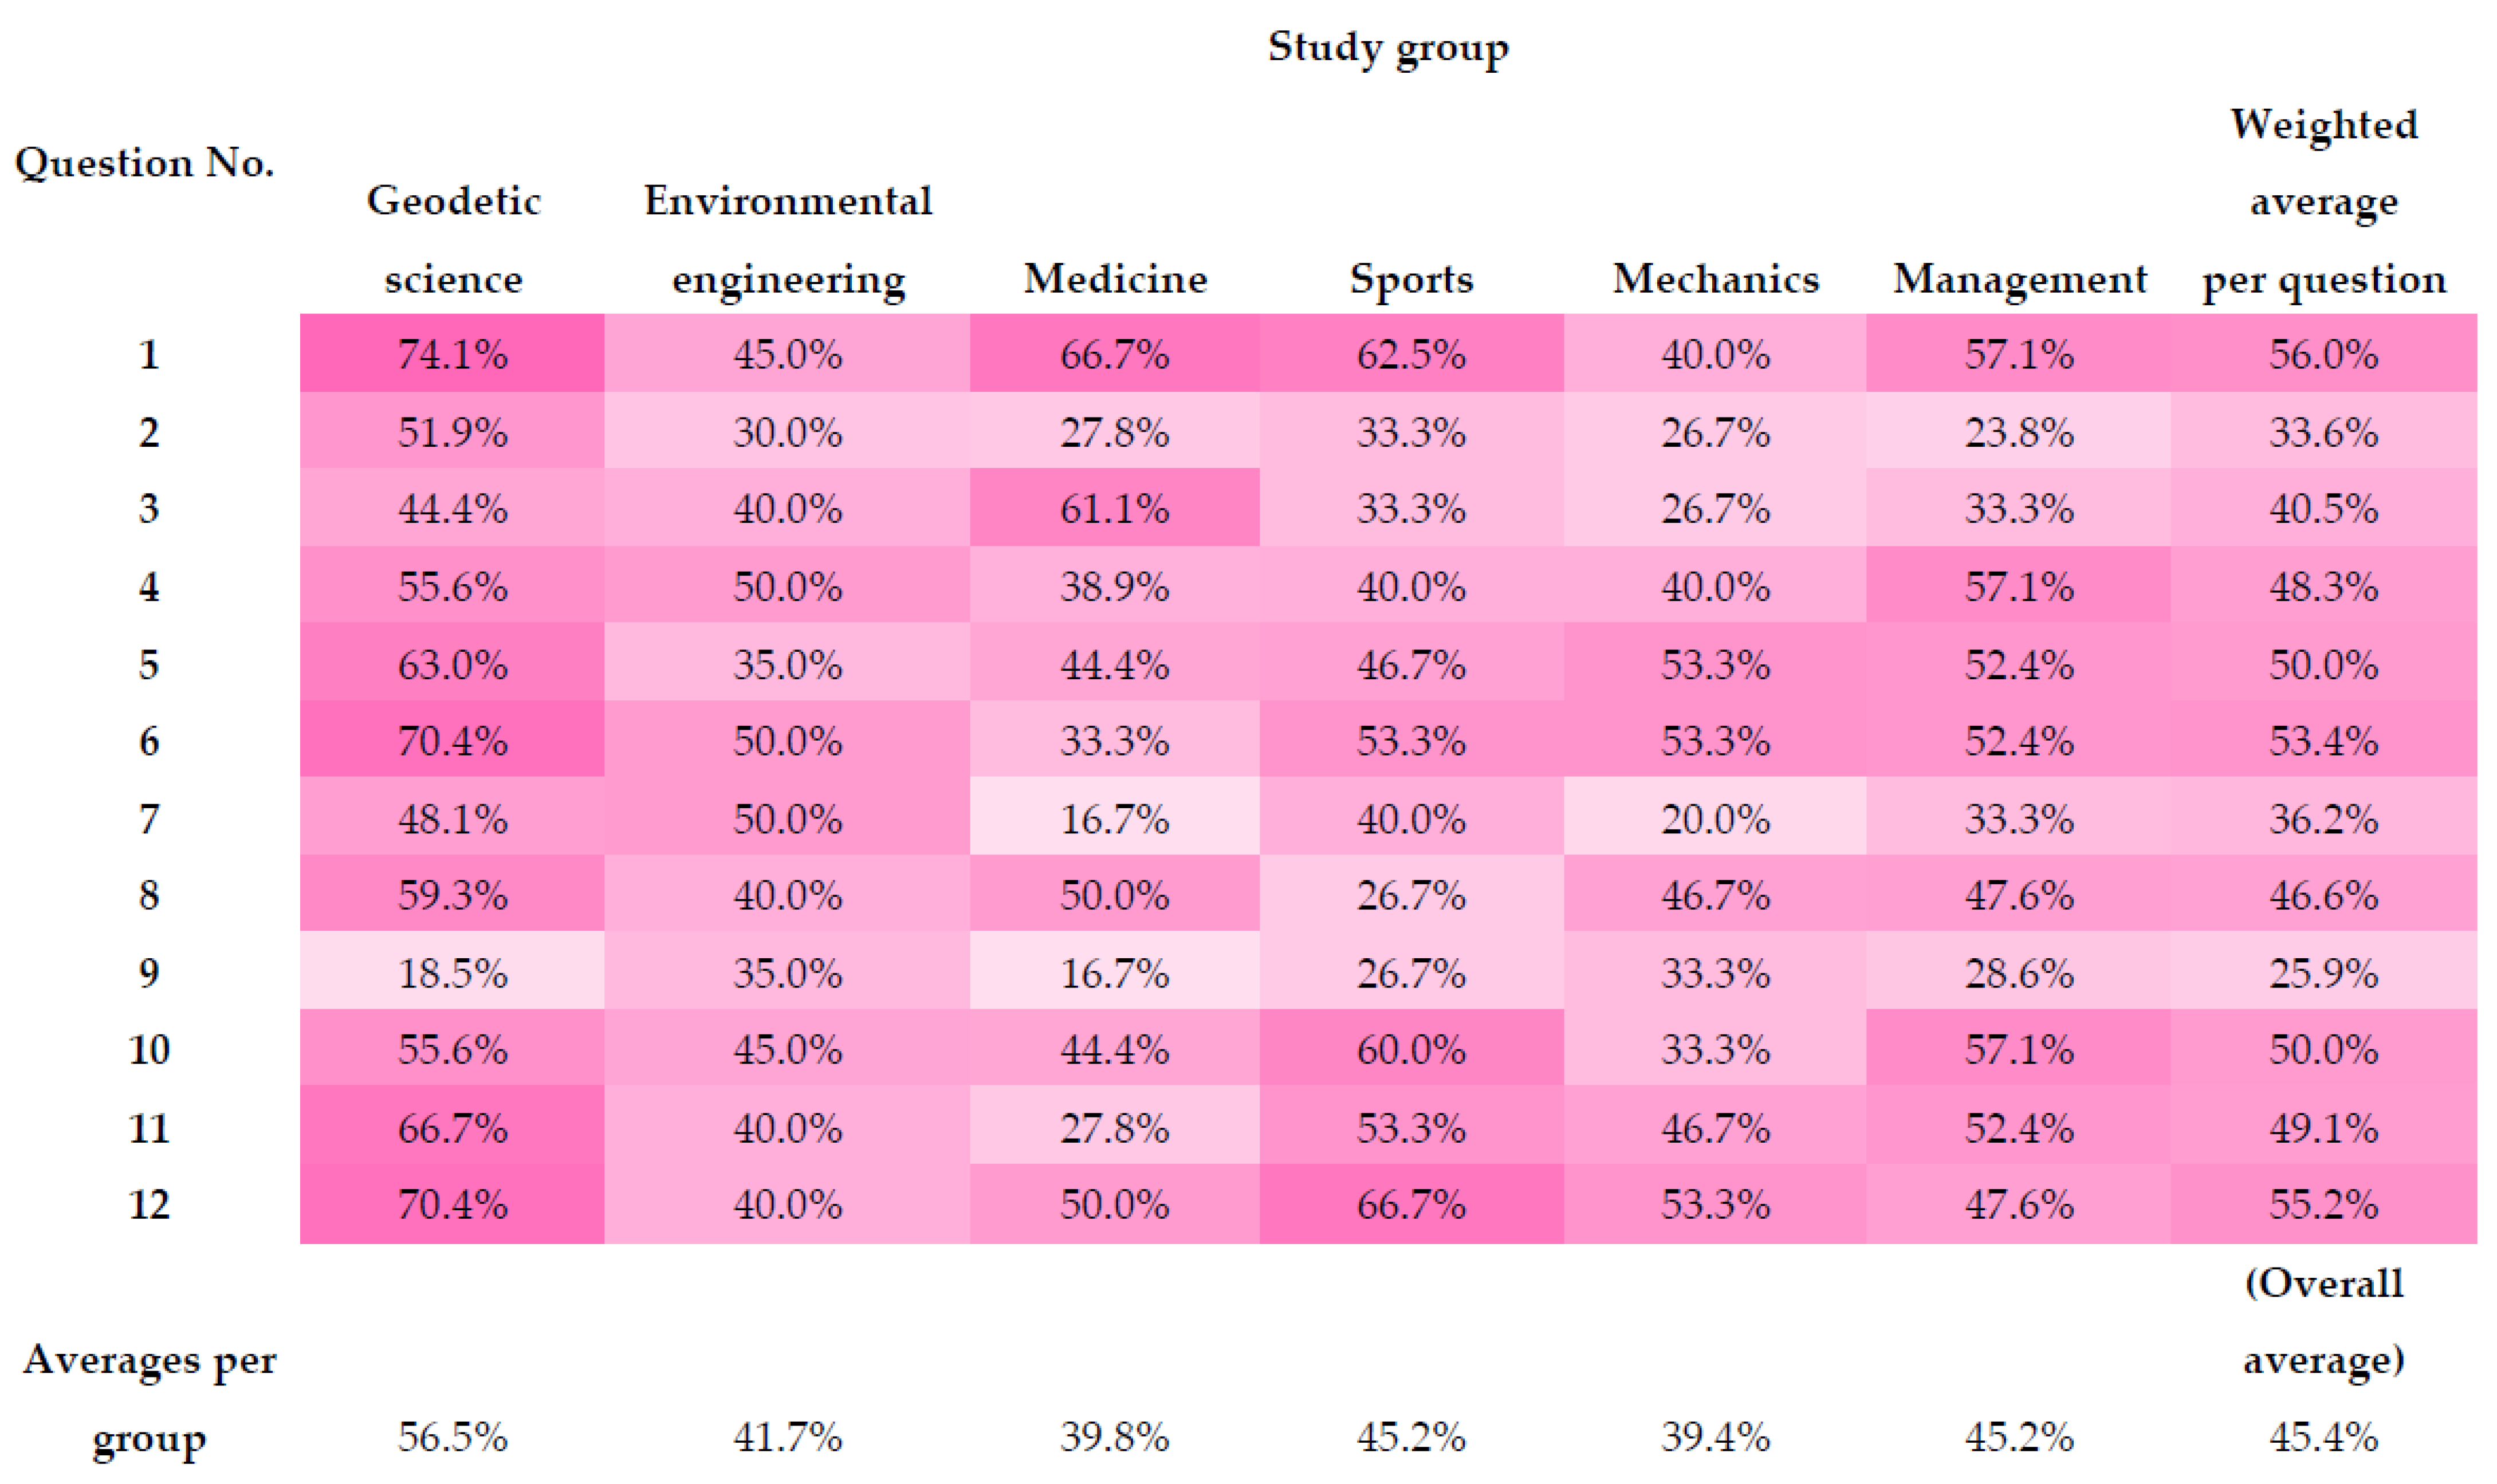Click the Geodetic science column header
The height and width of the screenshot is (1484, 2497).
453,240
